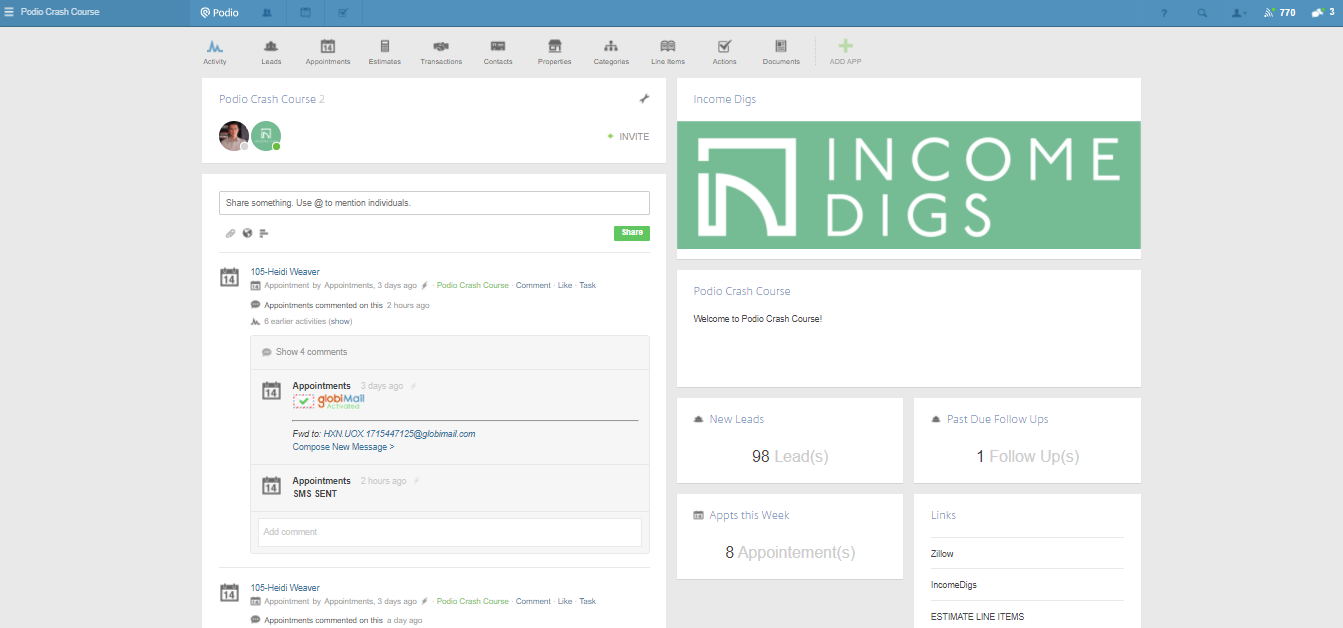Click the SMS SENT comment text
This screenshot has height=628, width=1343.
pyautogui.click(x=315, y=494)
